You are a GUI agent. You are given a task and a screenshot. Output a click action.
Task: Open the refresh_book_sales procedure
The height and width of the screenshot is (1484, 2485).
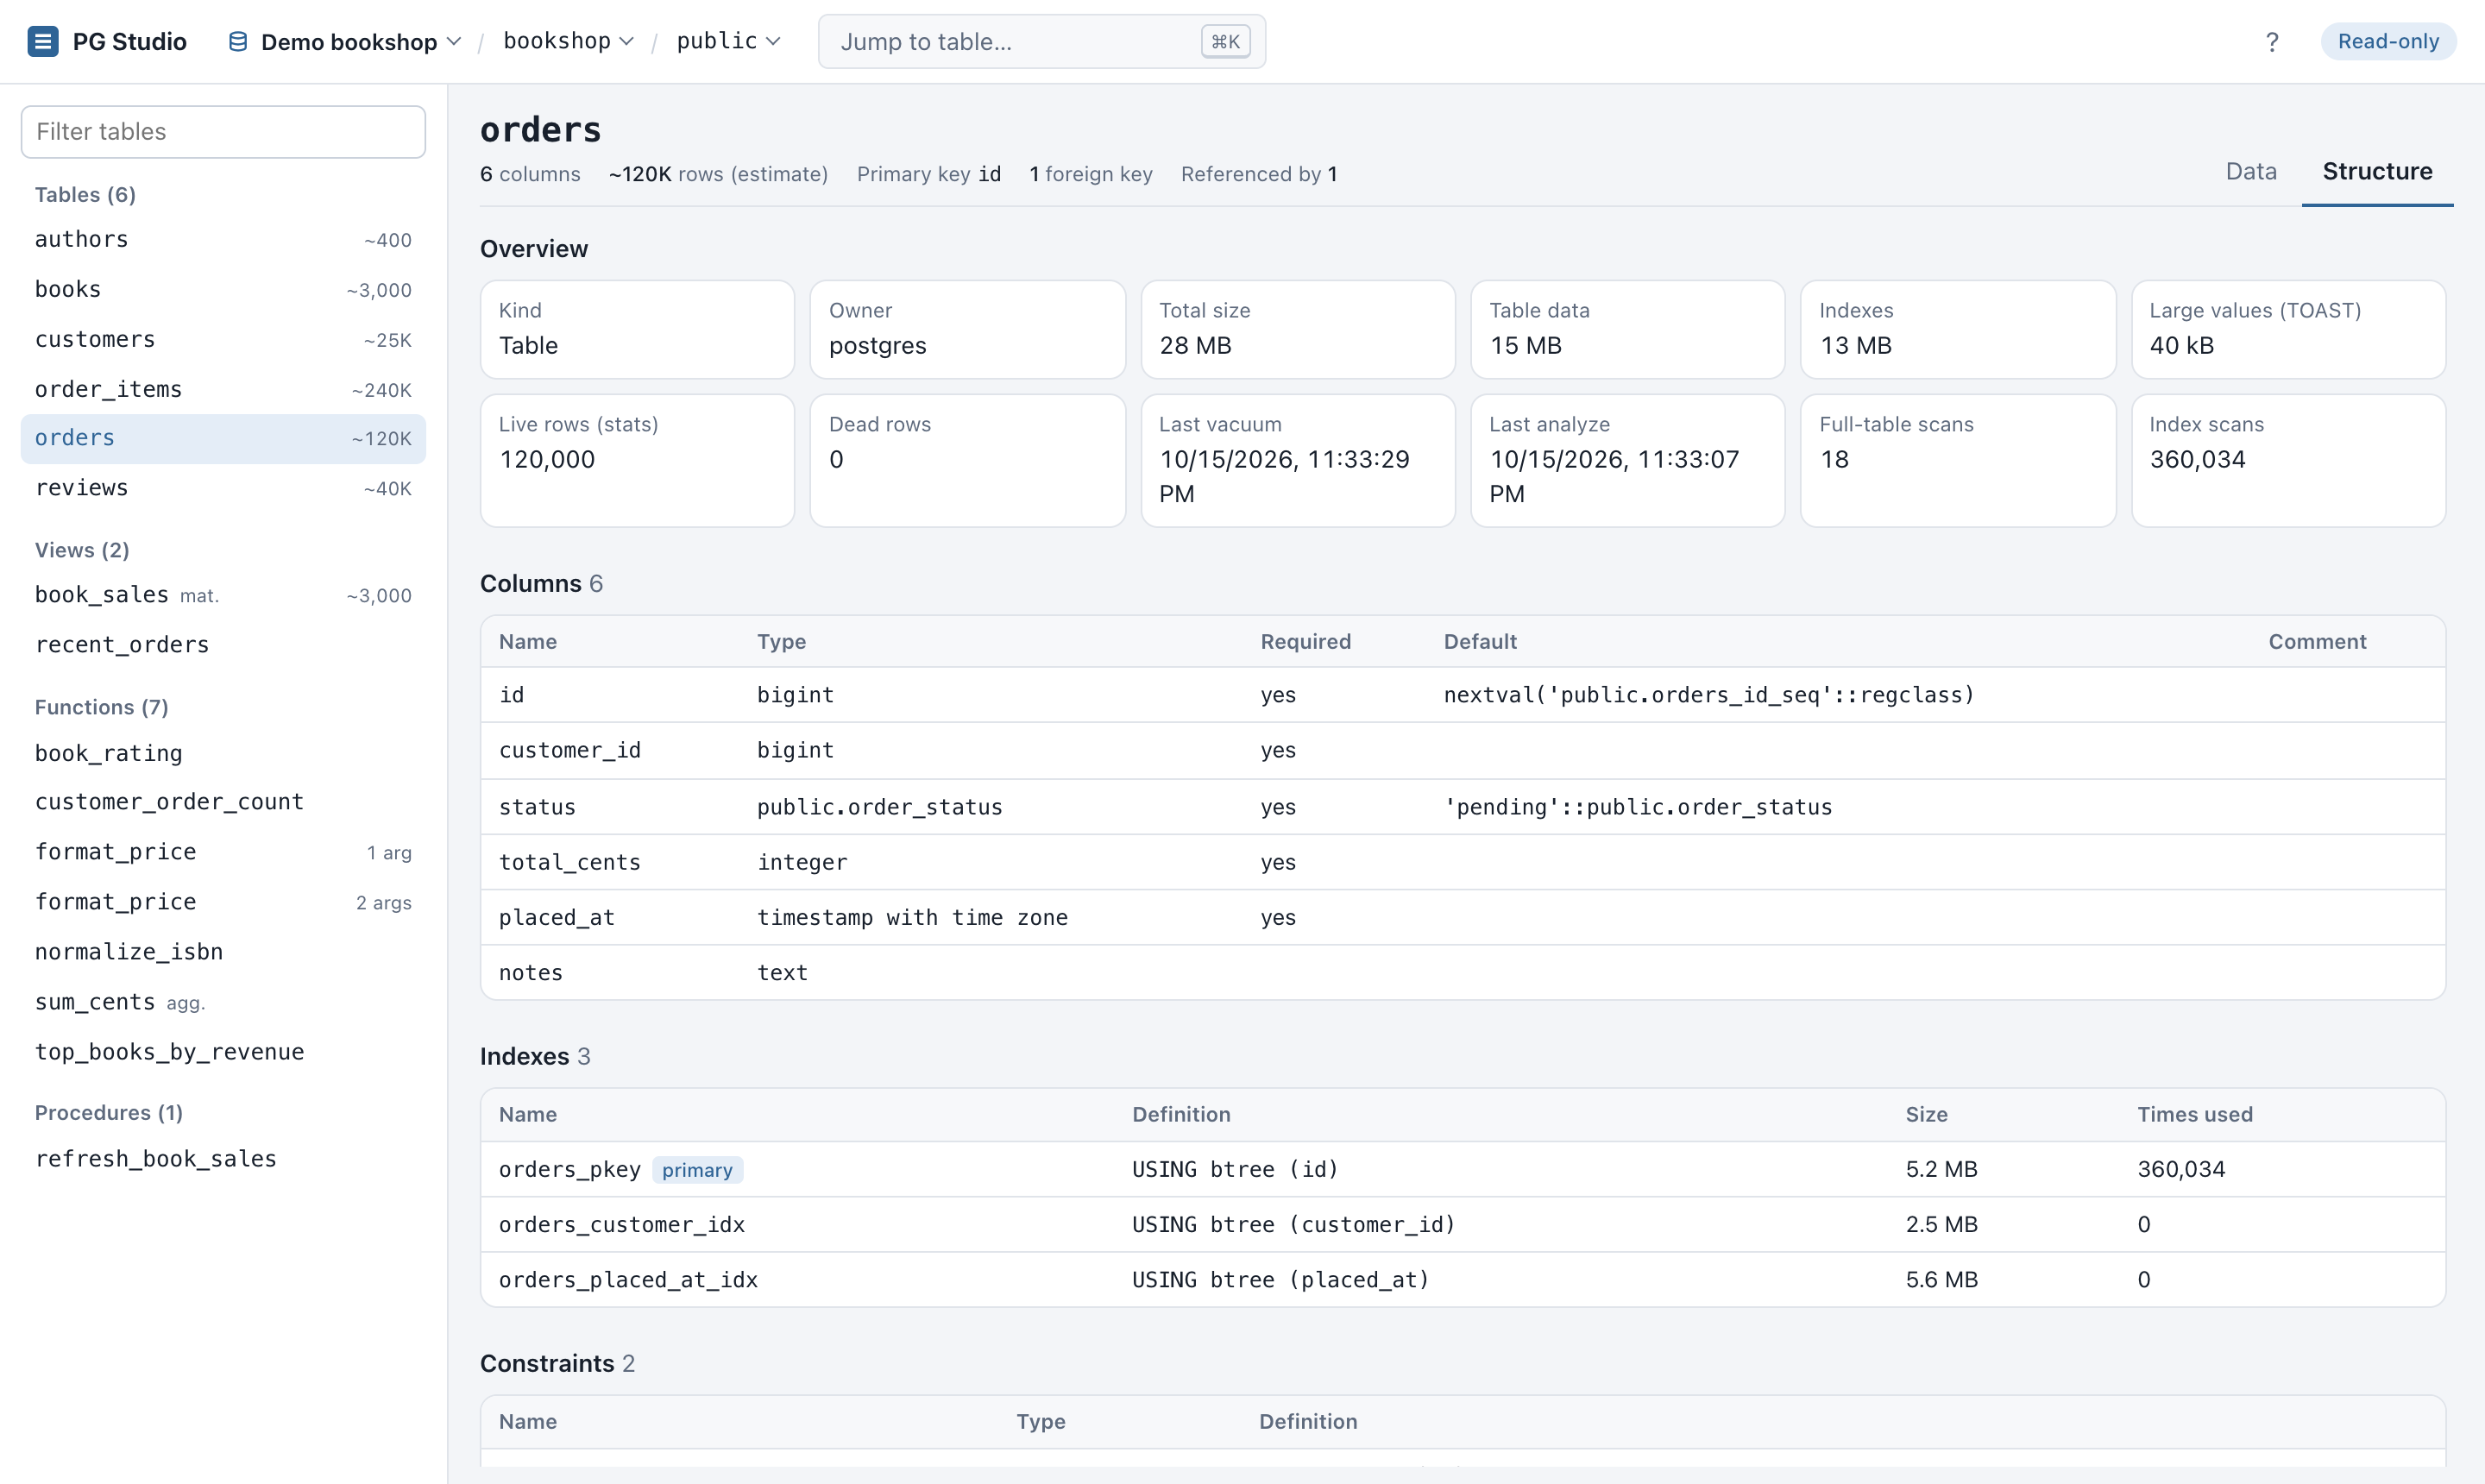223,1160
